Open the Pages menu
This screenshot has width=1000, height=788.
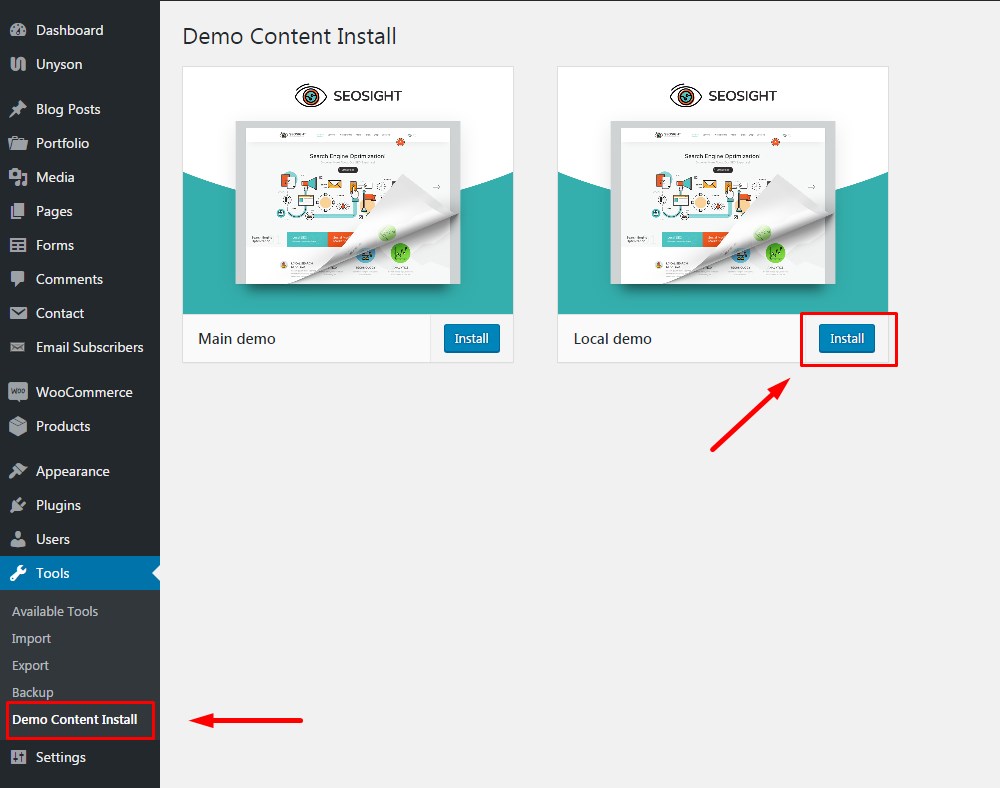(x=54, y=211)
